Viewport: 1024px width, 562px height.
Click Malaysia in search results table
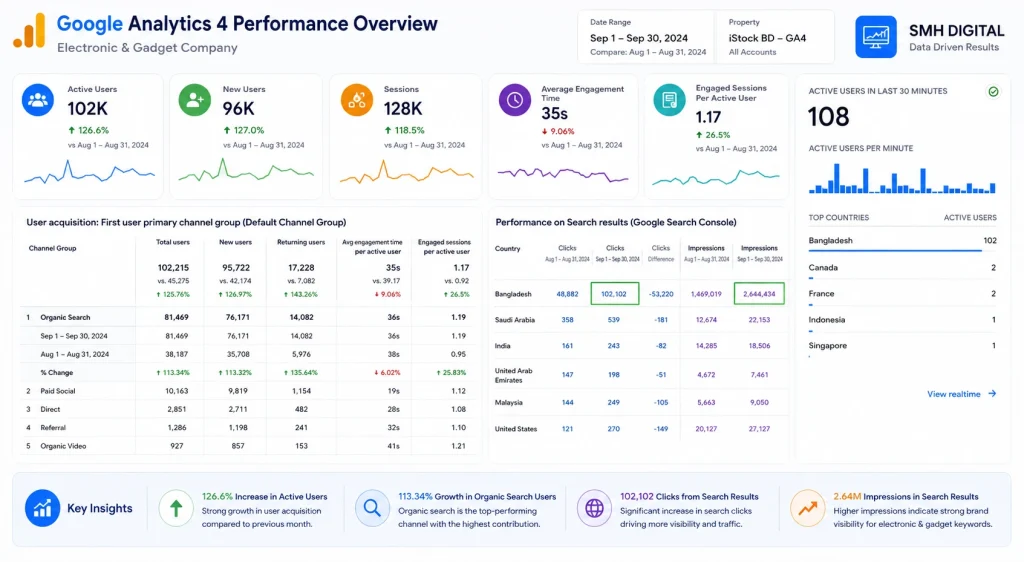coord(509,403)
